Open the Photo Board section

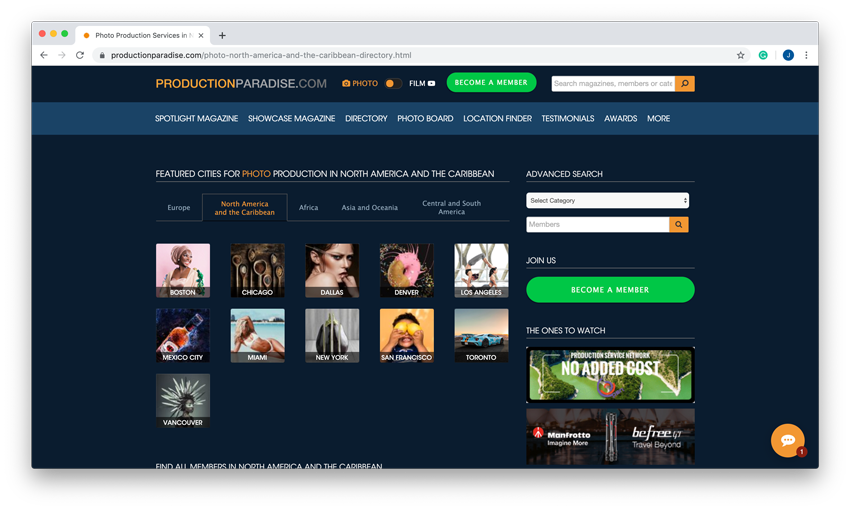click(425, 119)
